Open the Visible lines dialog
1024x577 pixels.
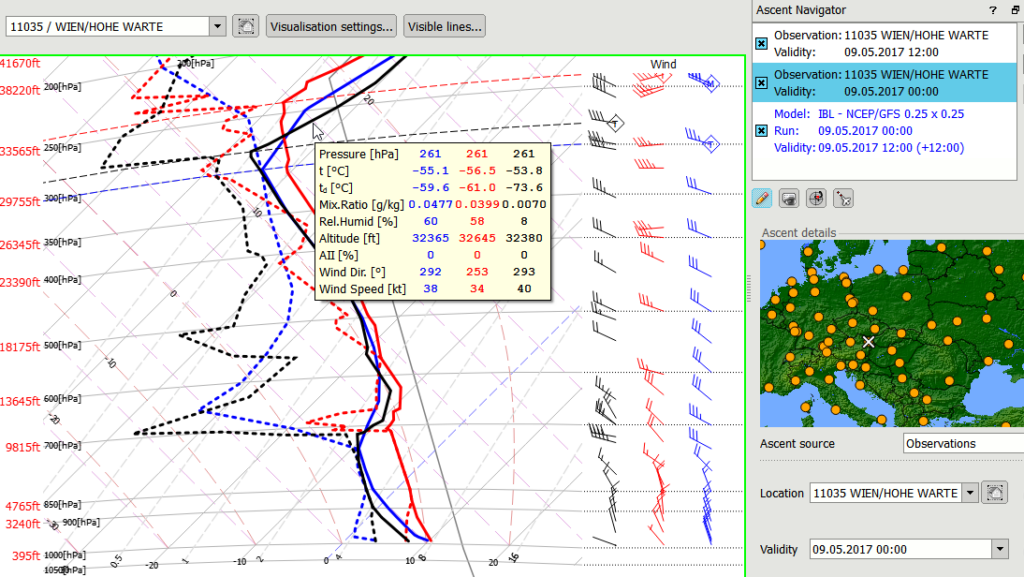444,26
